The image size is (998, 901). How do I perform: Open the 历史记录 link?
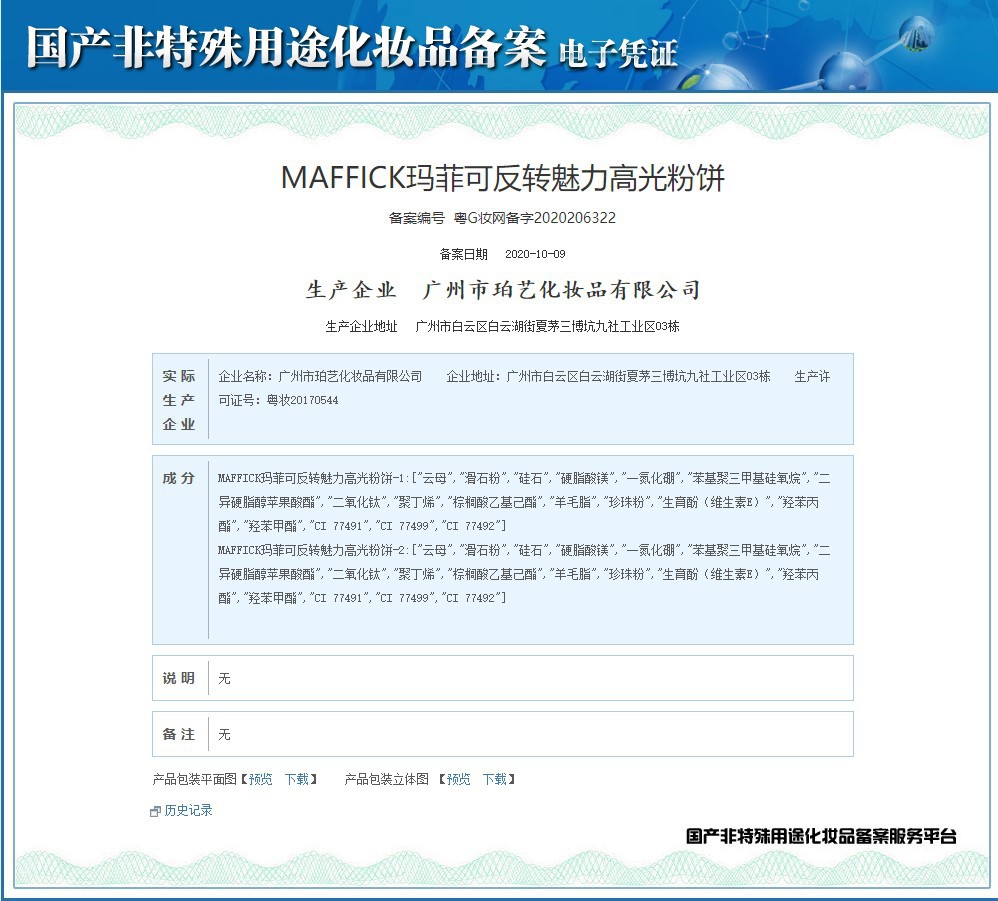(188, 810)
